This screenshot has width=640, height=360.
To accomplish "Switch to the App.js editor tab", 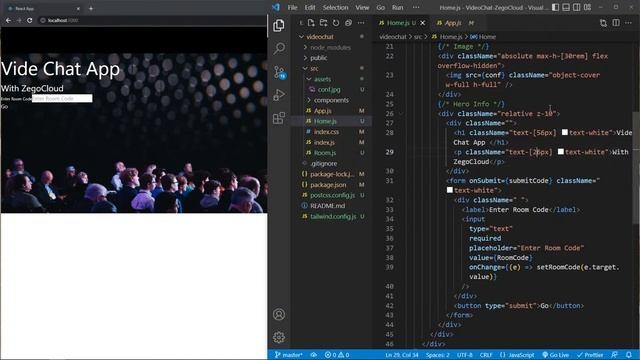I will click(453, 23).
